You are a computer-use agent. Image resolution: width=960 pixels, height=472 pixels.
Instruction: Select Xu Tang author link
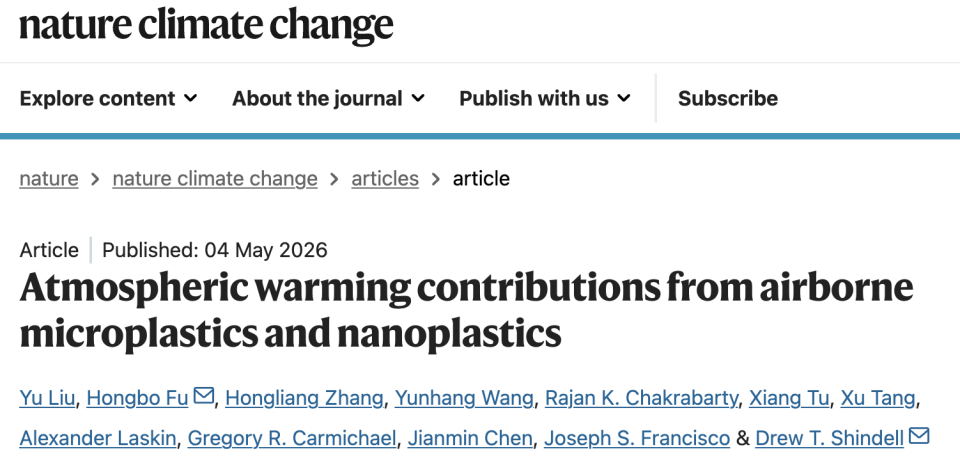click(x=878, y=398)
